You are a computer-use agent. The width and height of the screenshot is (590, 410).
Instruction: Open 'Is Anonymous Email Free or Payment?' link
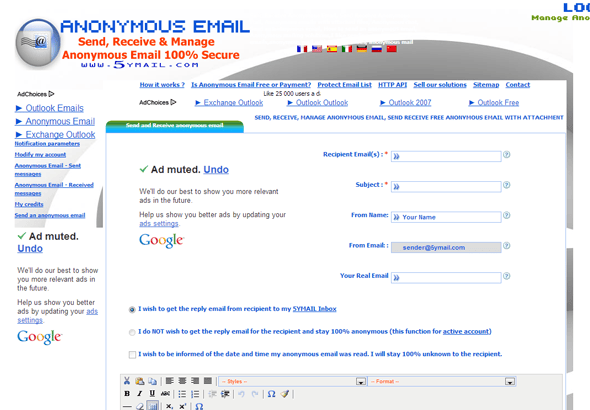pos(251,85)
